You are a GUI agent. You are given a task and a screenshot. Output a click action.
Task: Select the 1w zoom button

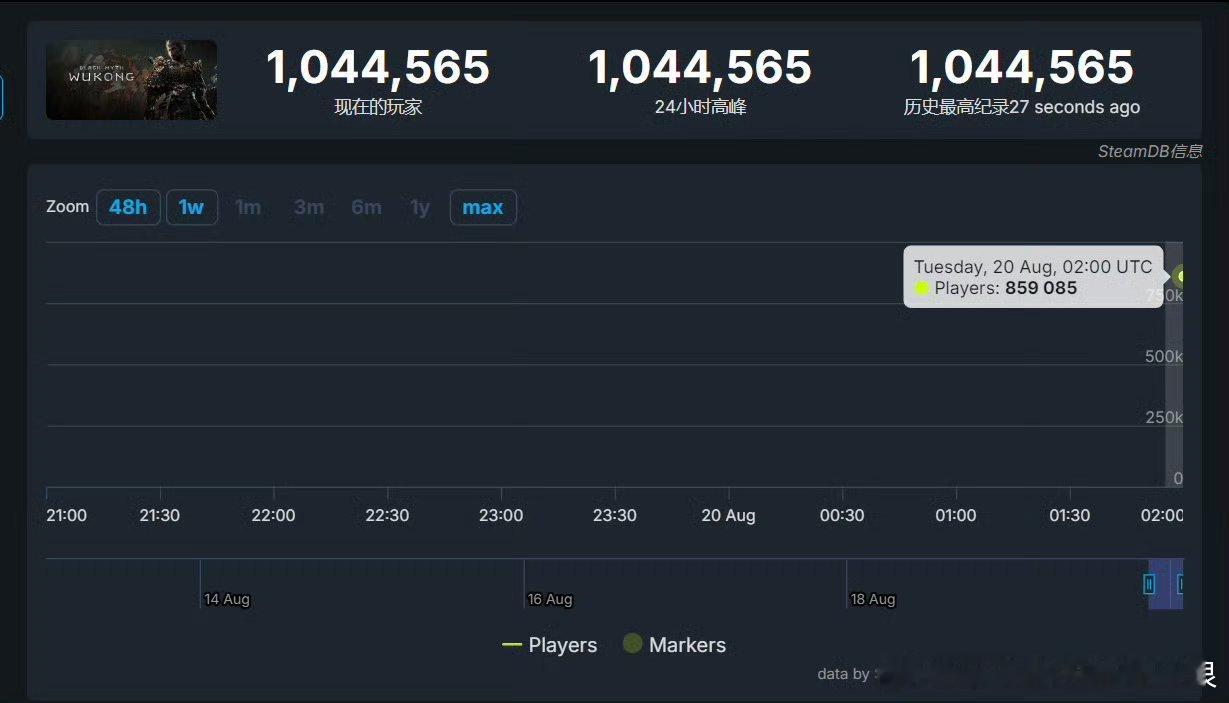(191, 207)
